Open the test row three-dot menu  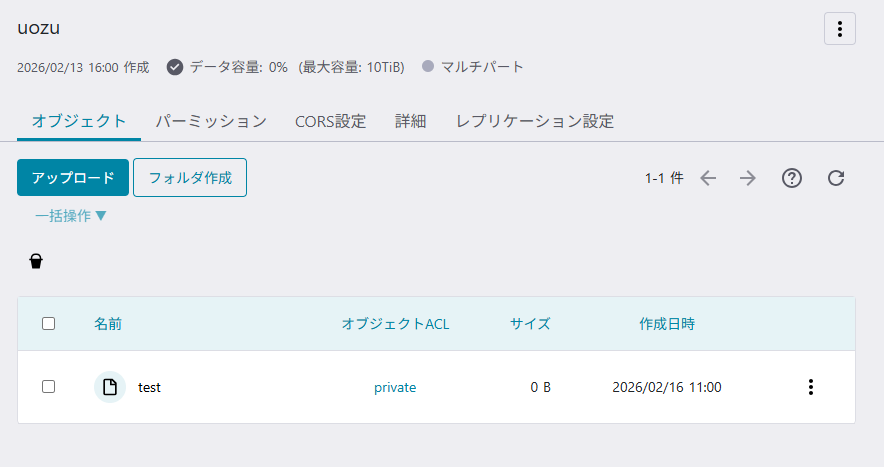(811, 387)
